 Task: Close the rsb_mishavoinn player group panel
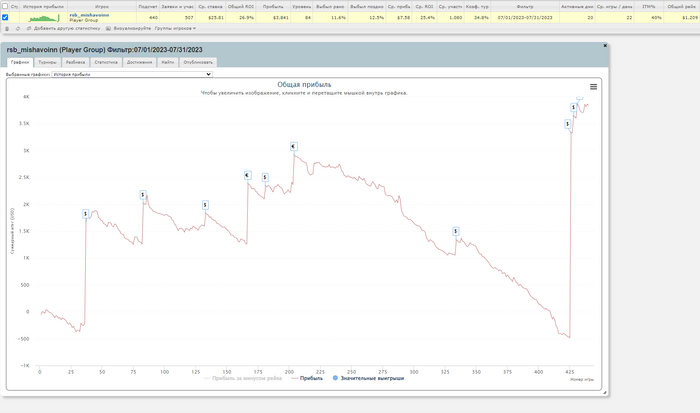coord(605,46)
